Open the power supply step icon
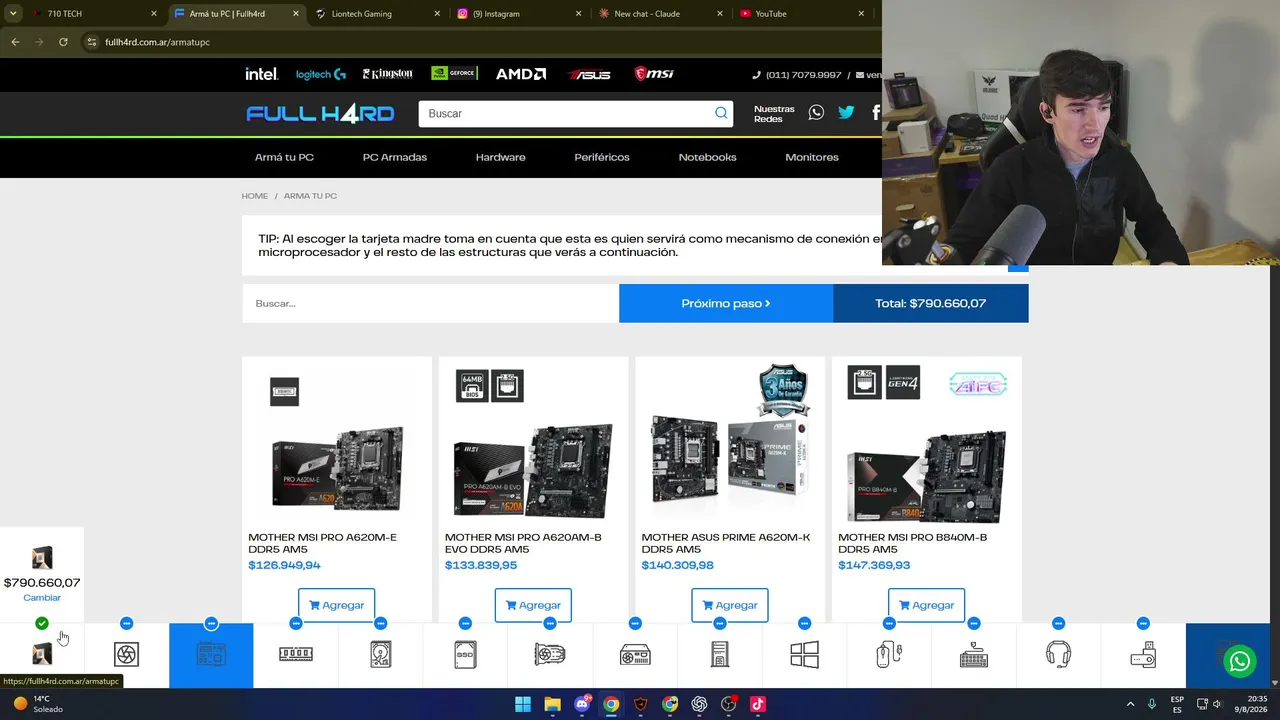The height and width of the screenshot is (720, 1280). (635, 654)
